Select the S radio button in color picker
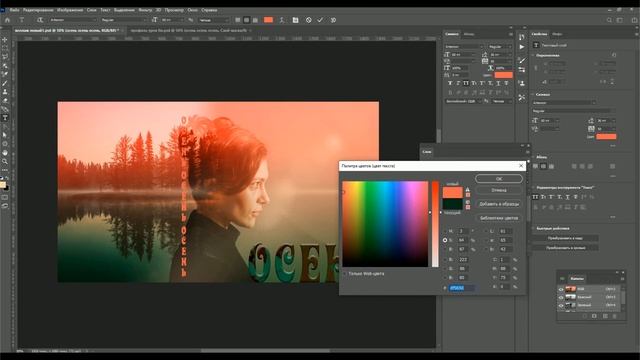 tap(445, 240)
